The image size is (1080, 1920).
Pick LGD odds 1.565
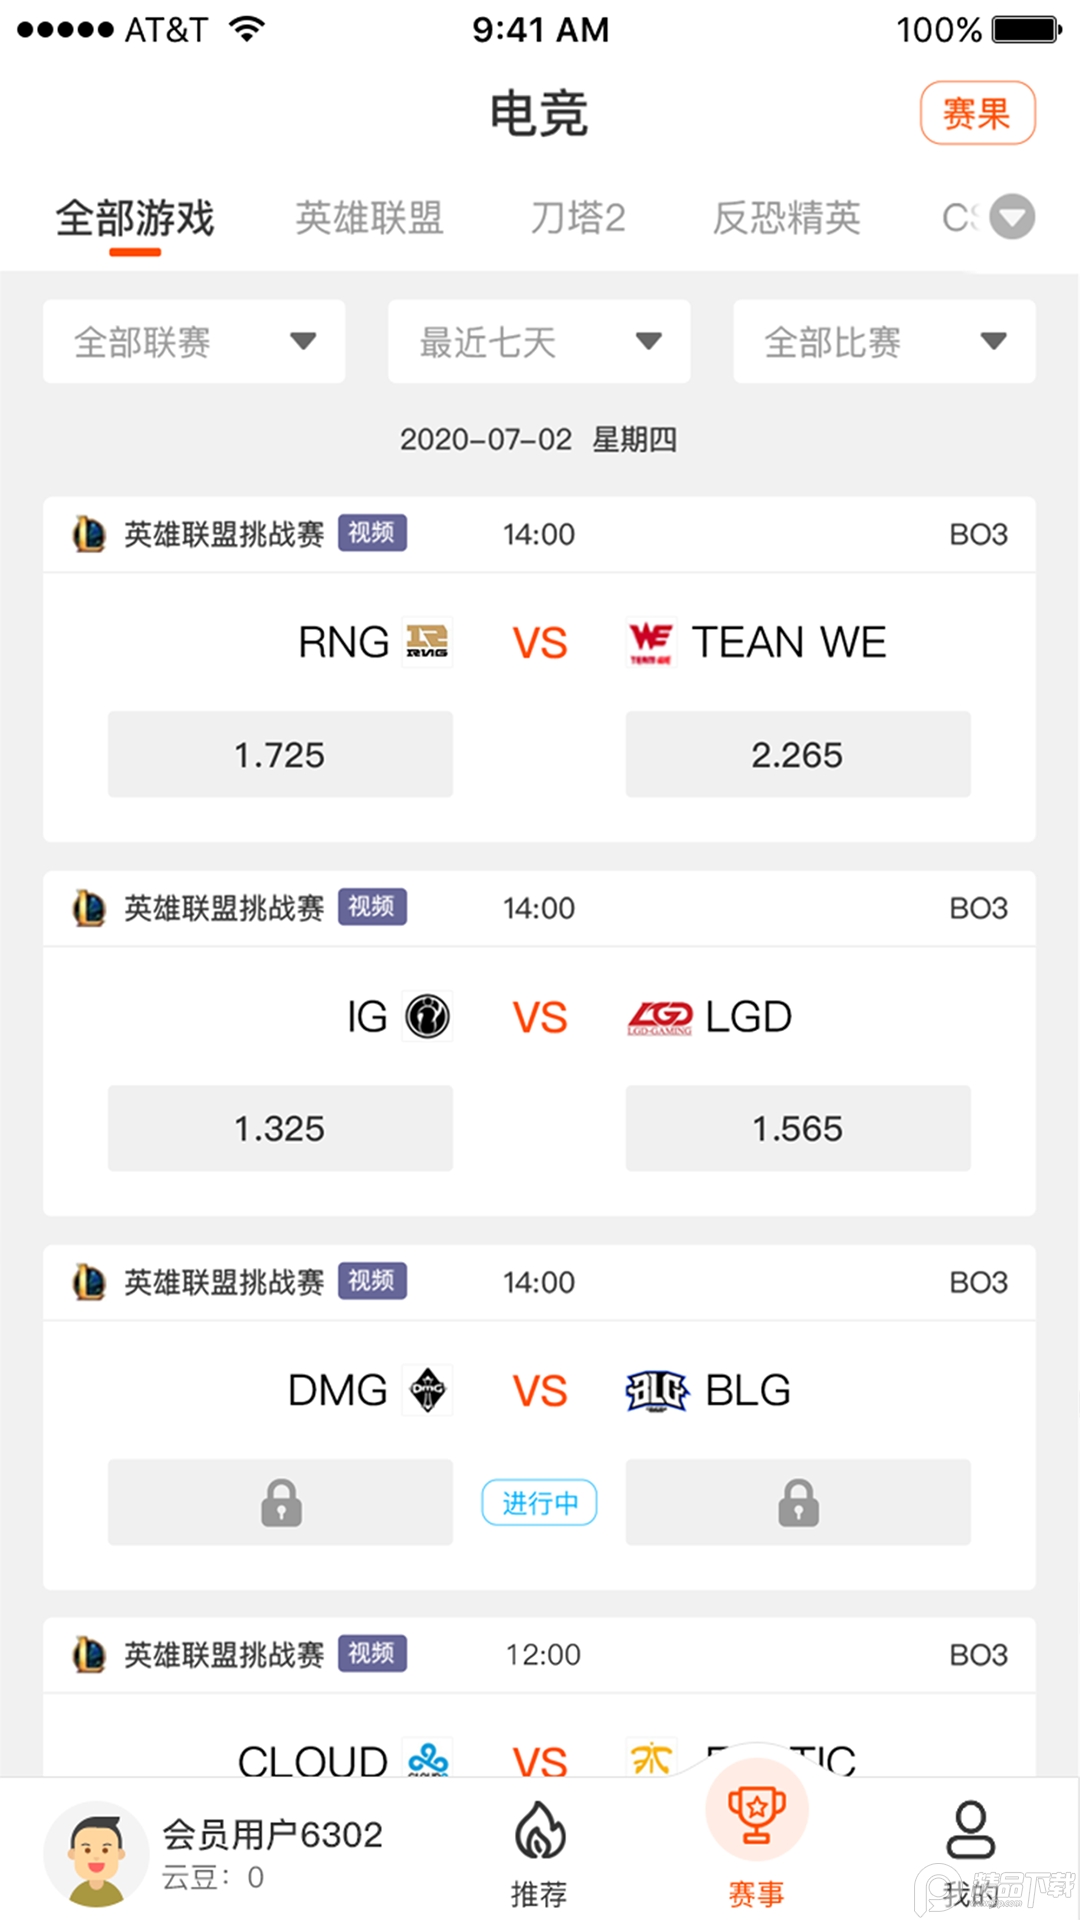click(x=798, y=1129)
